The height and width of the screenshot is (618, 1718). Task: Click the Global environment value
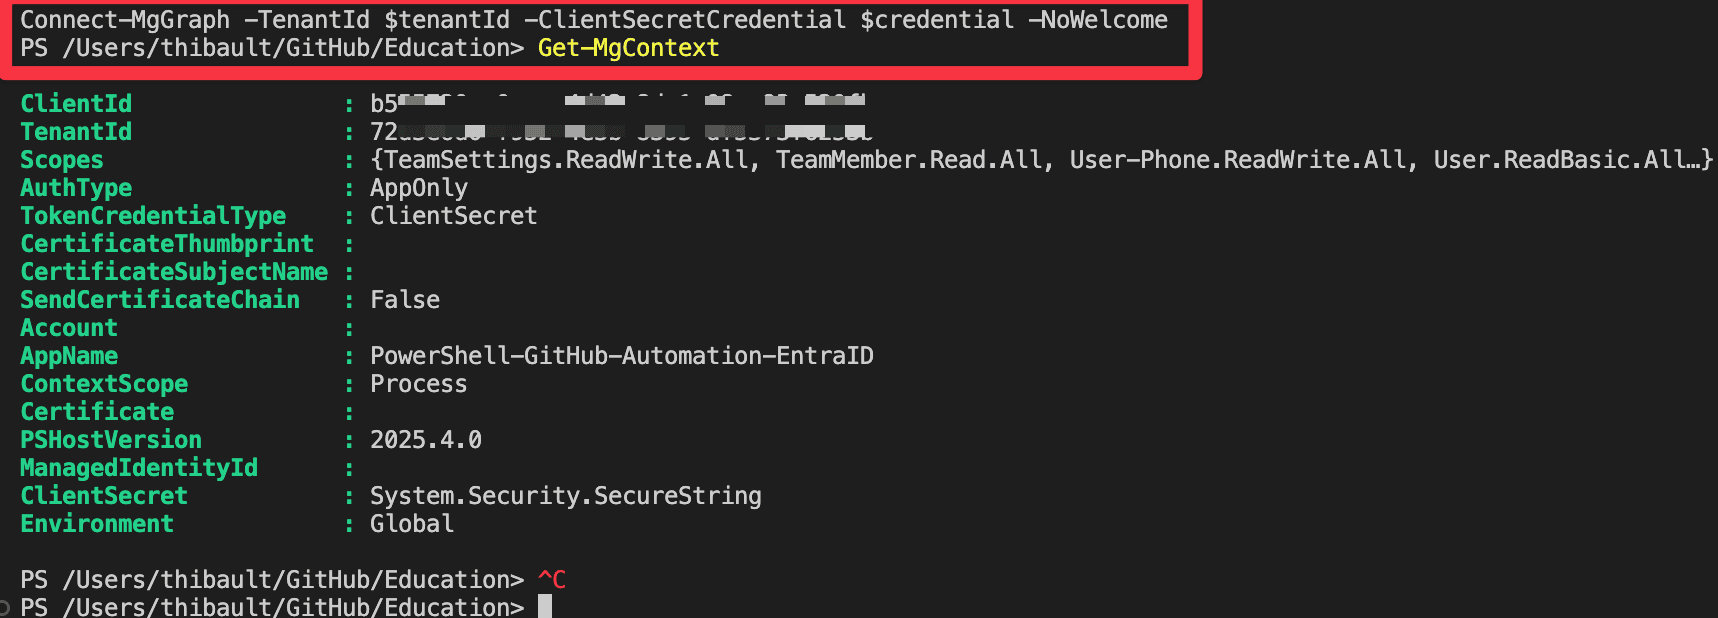(411, 524)
